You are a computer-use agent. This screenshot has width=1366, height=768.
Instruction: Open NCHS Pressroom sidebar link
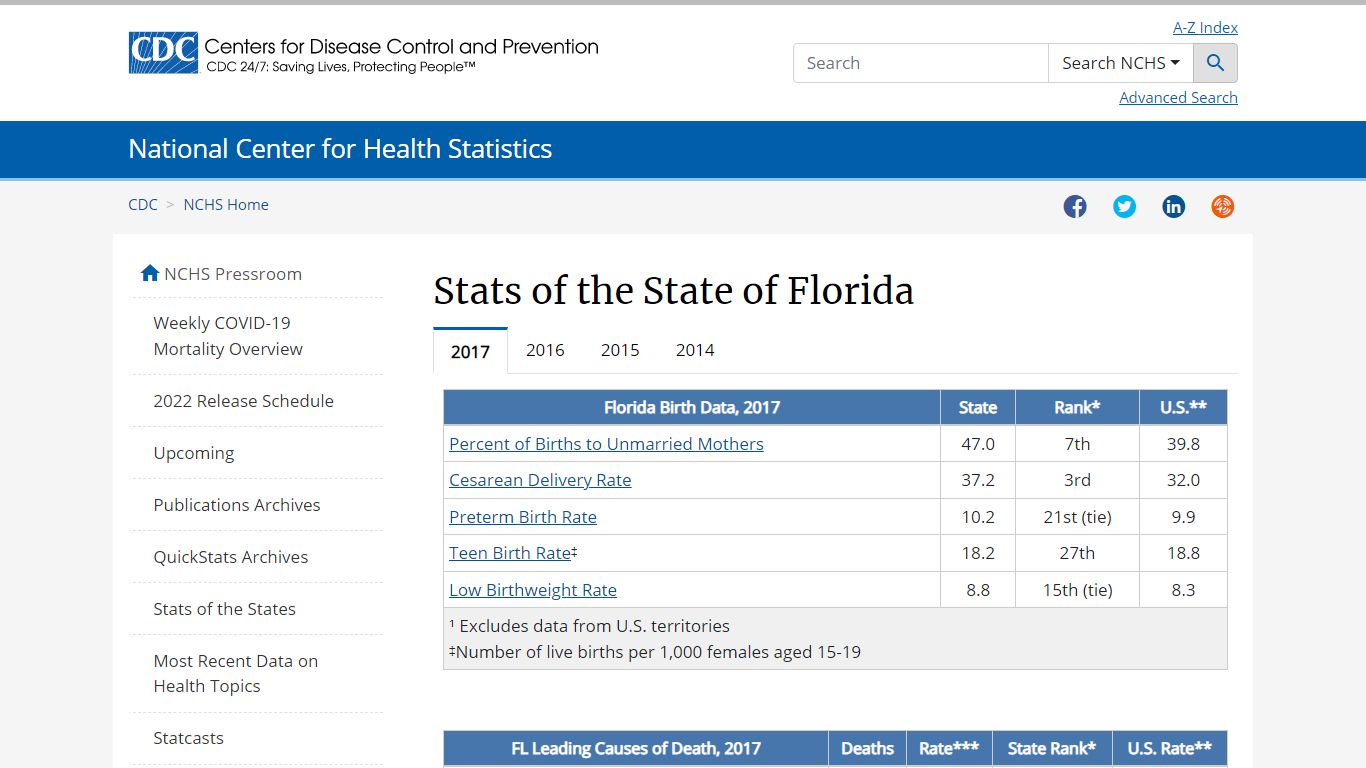233,274
